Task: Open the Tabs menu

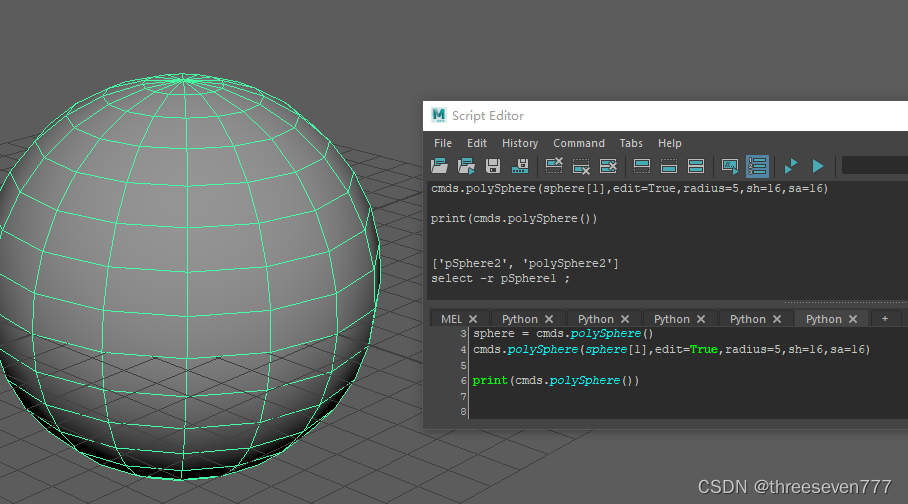Action: 631,143
